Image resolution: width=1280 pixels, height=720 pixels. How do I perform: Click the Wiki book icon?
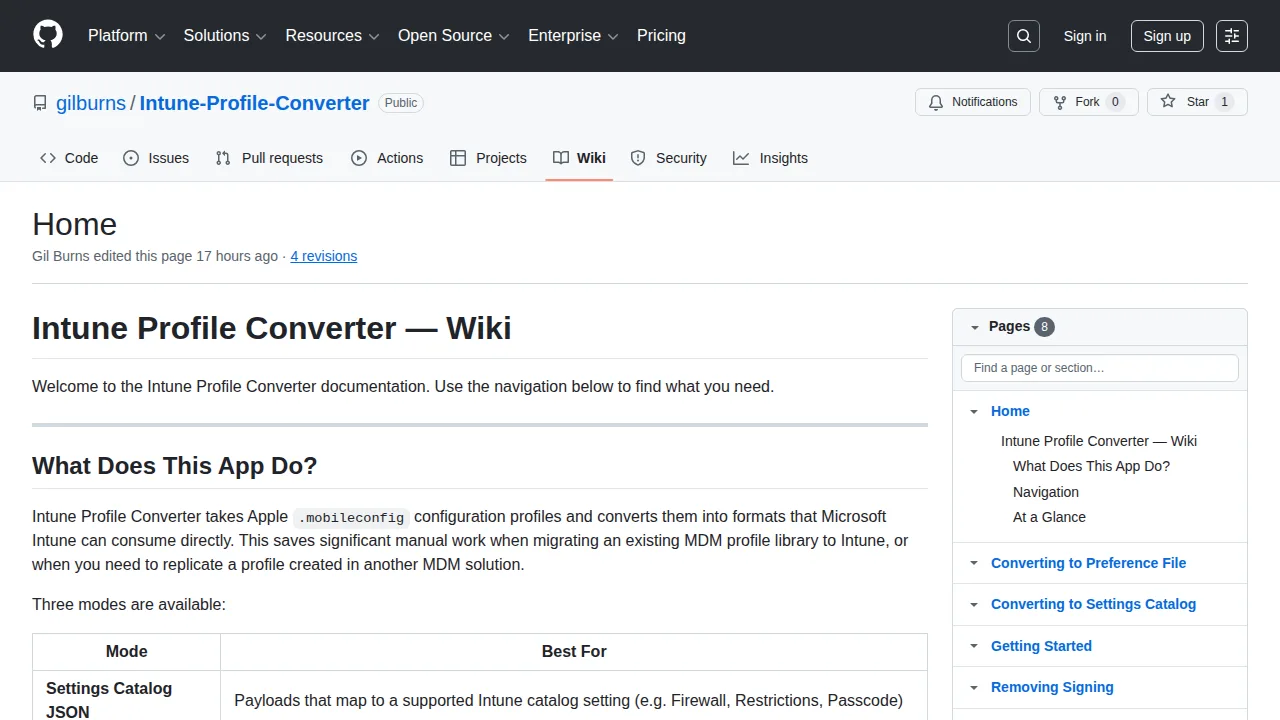(561, 158)
